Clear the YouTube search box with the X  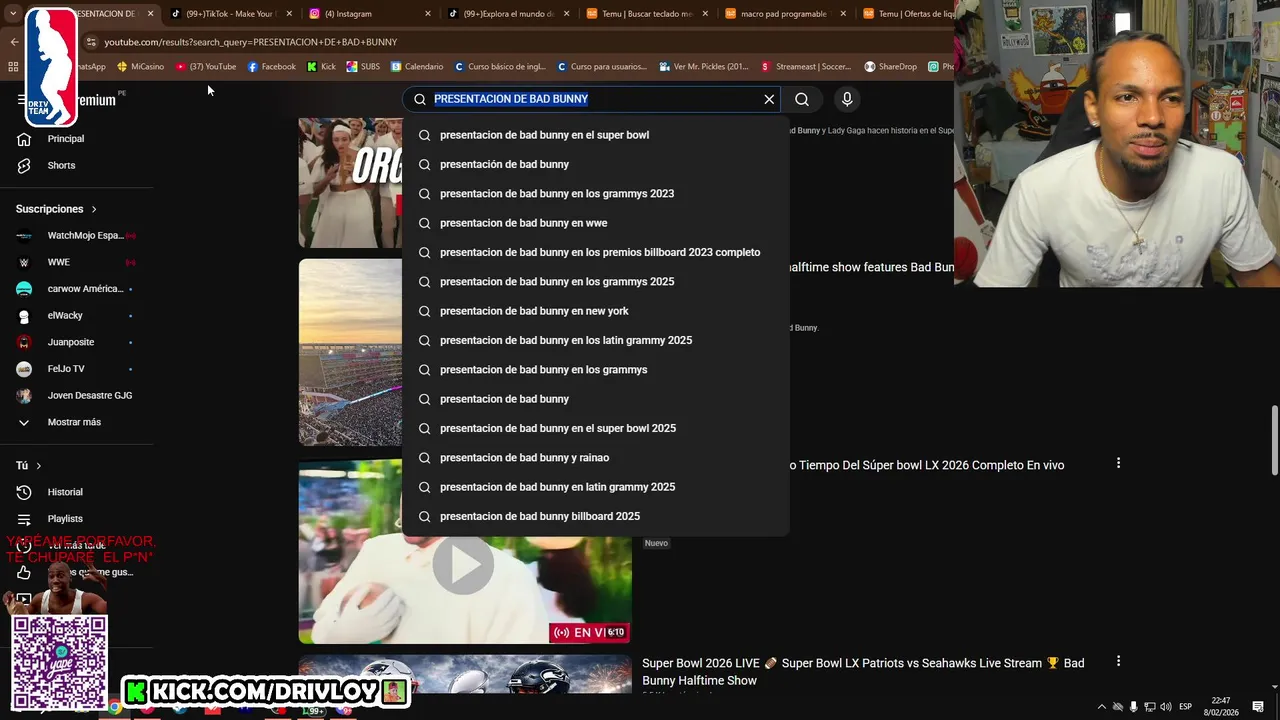tap(769, 99)
